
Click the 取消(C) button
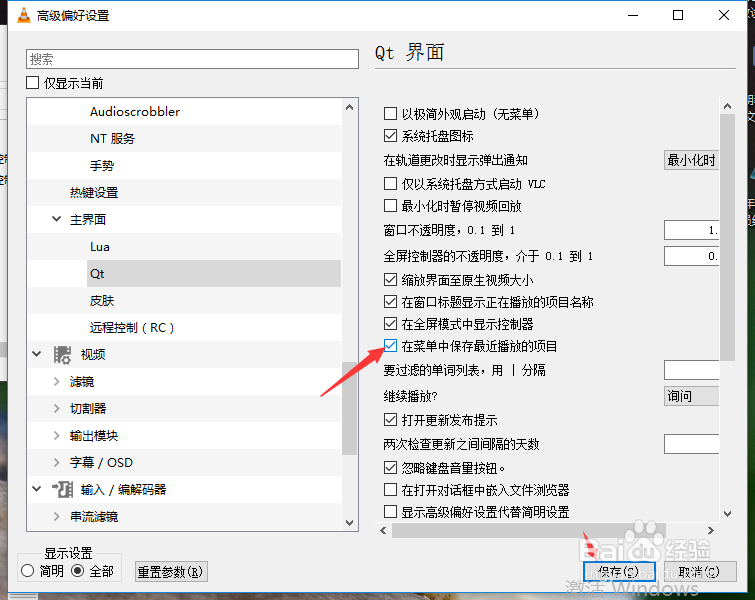(700, 572)
